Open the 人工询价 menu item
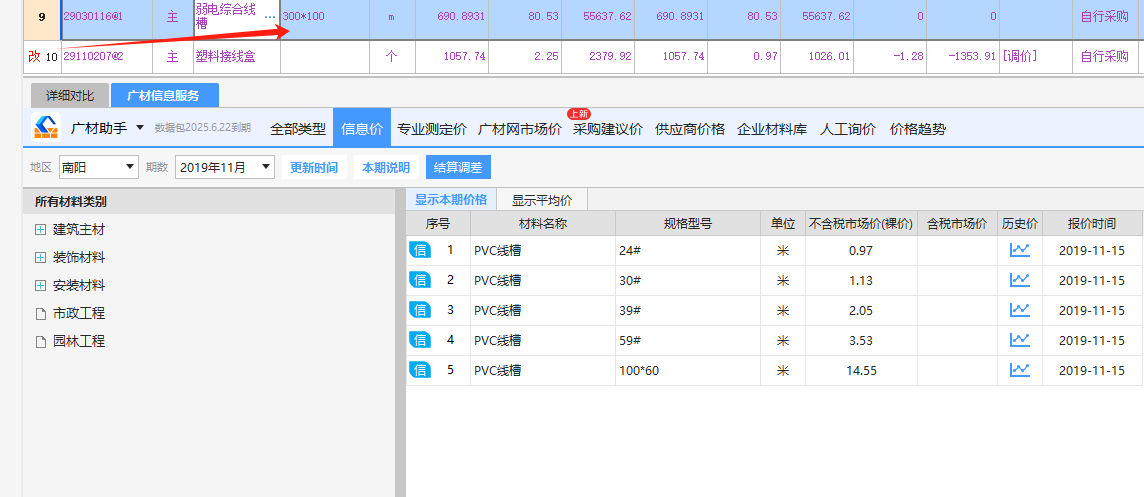This screenshot has width=1144, height=497. coord(848,129)
